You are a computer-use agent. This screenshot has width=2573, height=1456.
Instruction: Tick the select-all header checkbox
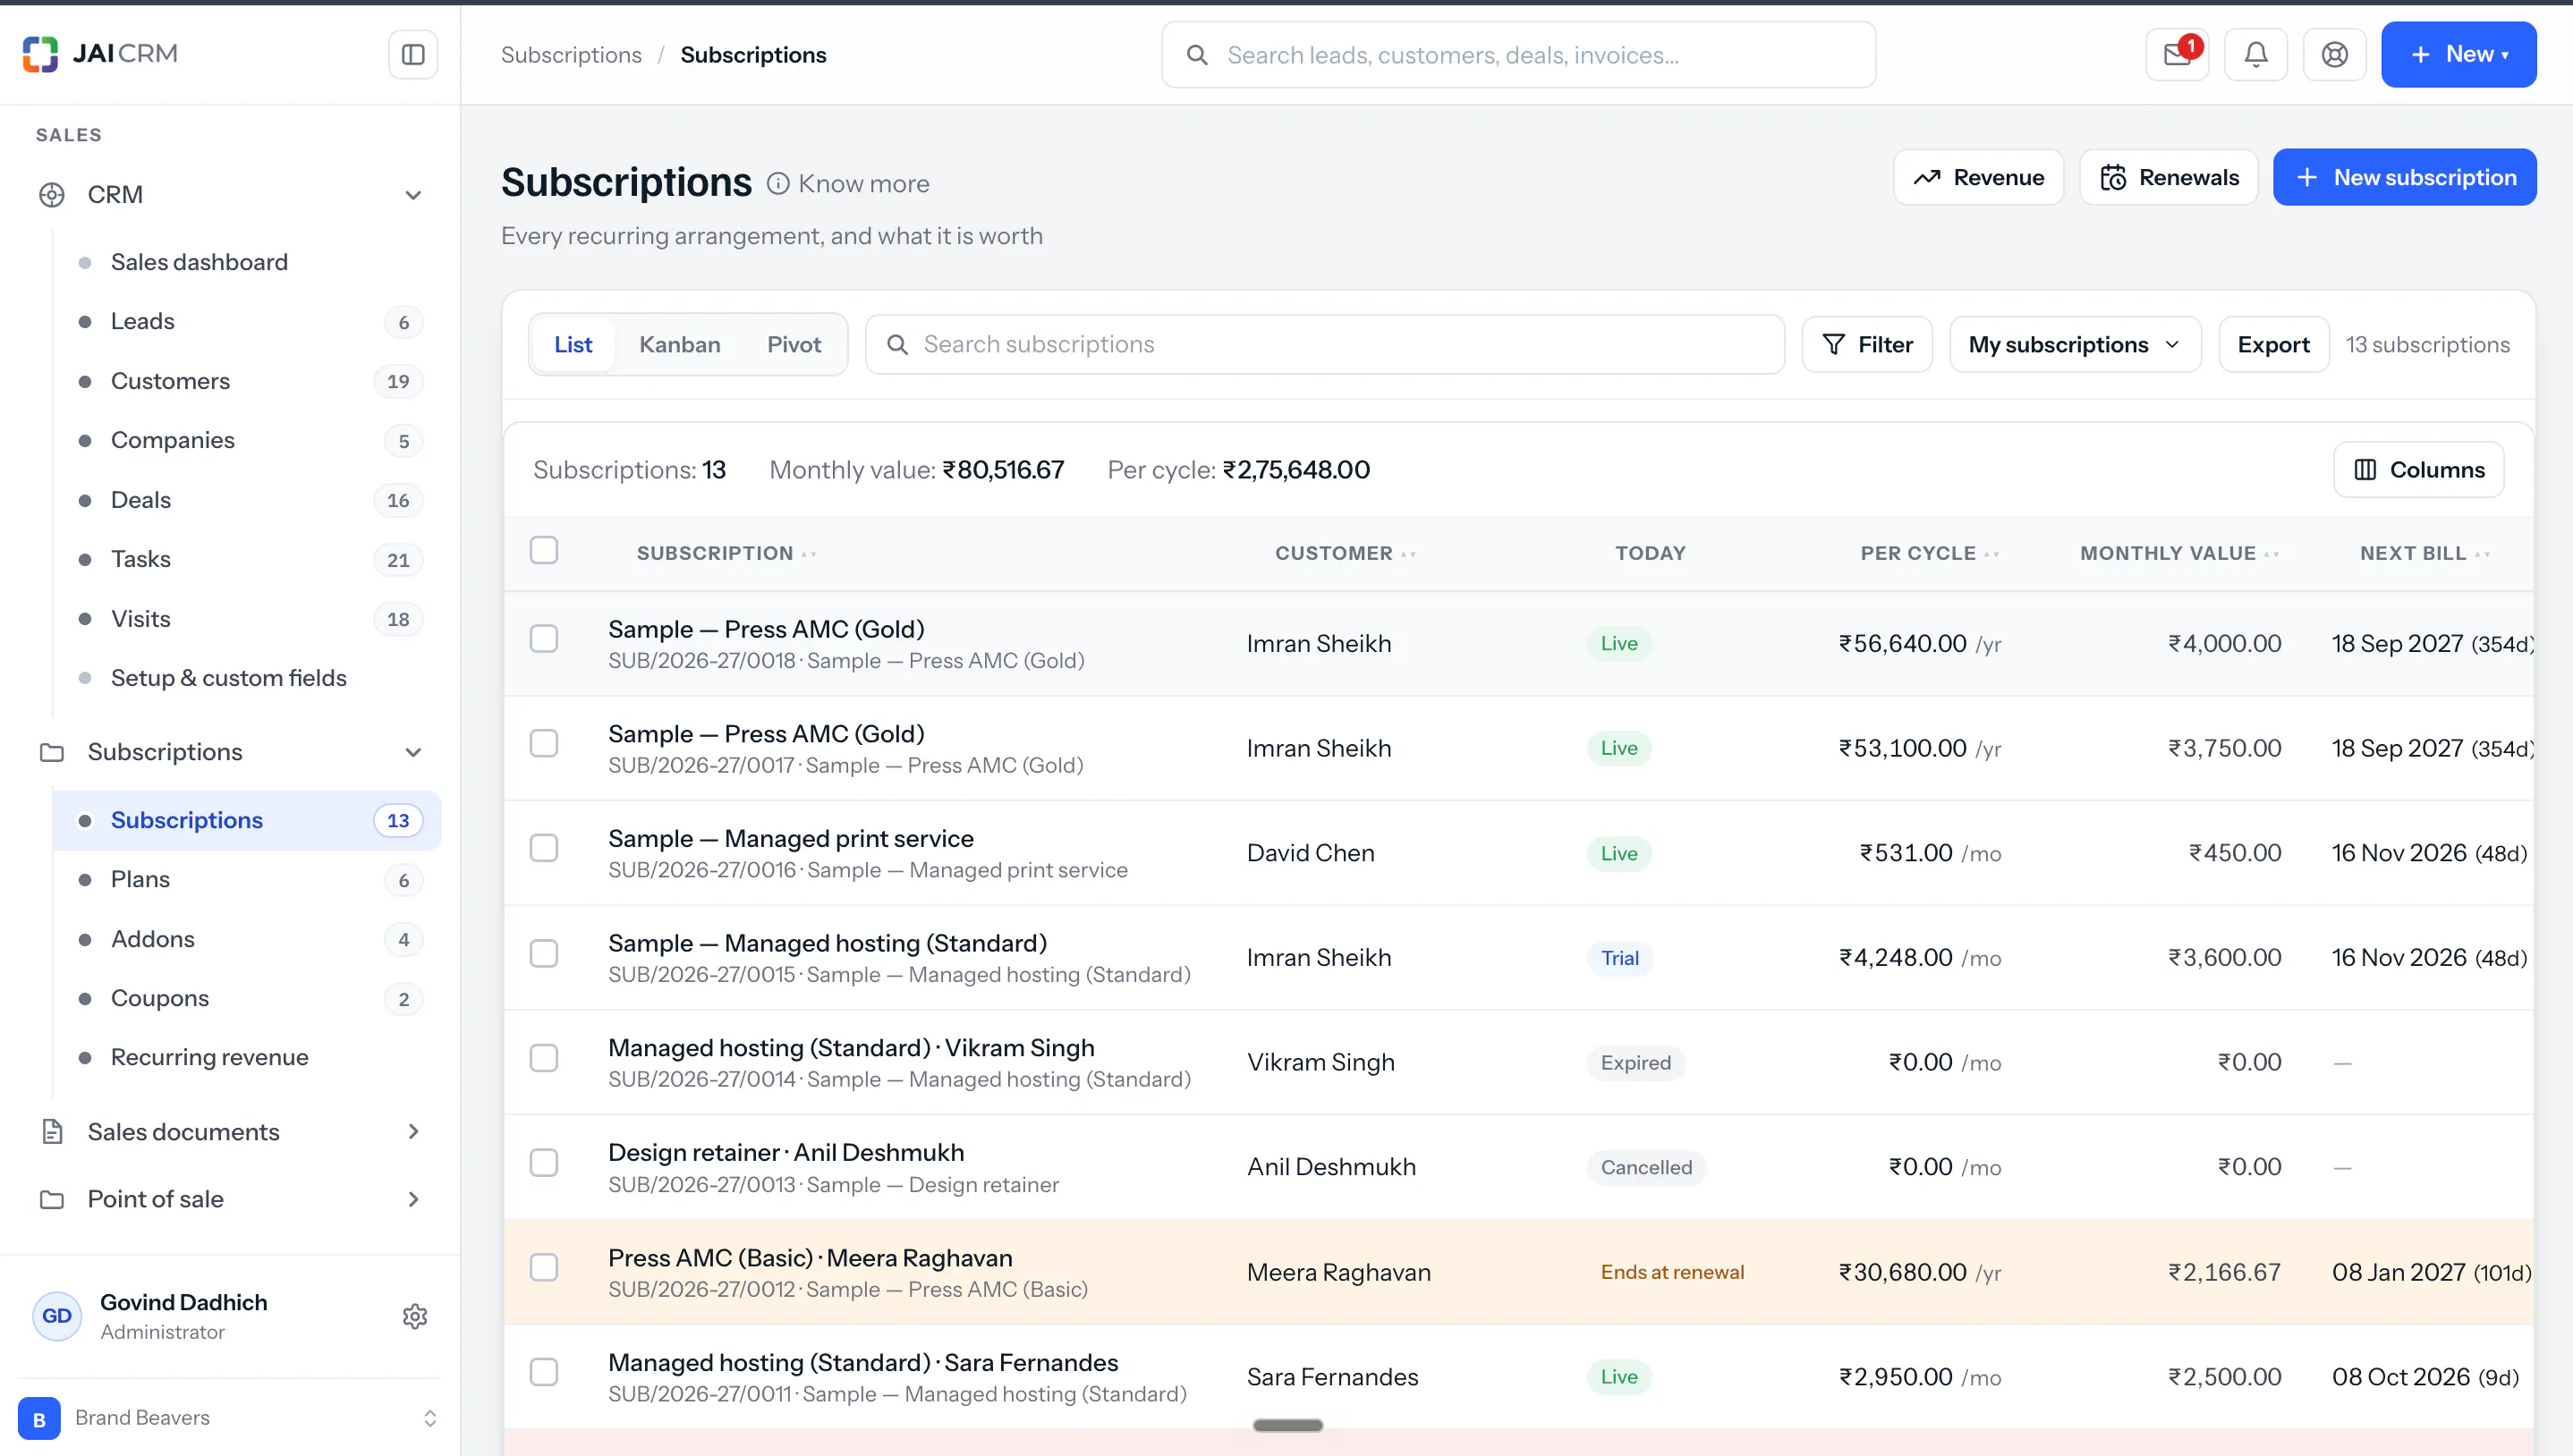[x=544, y=551]
